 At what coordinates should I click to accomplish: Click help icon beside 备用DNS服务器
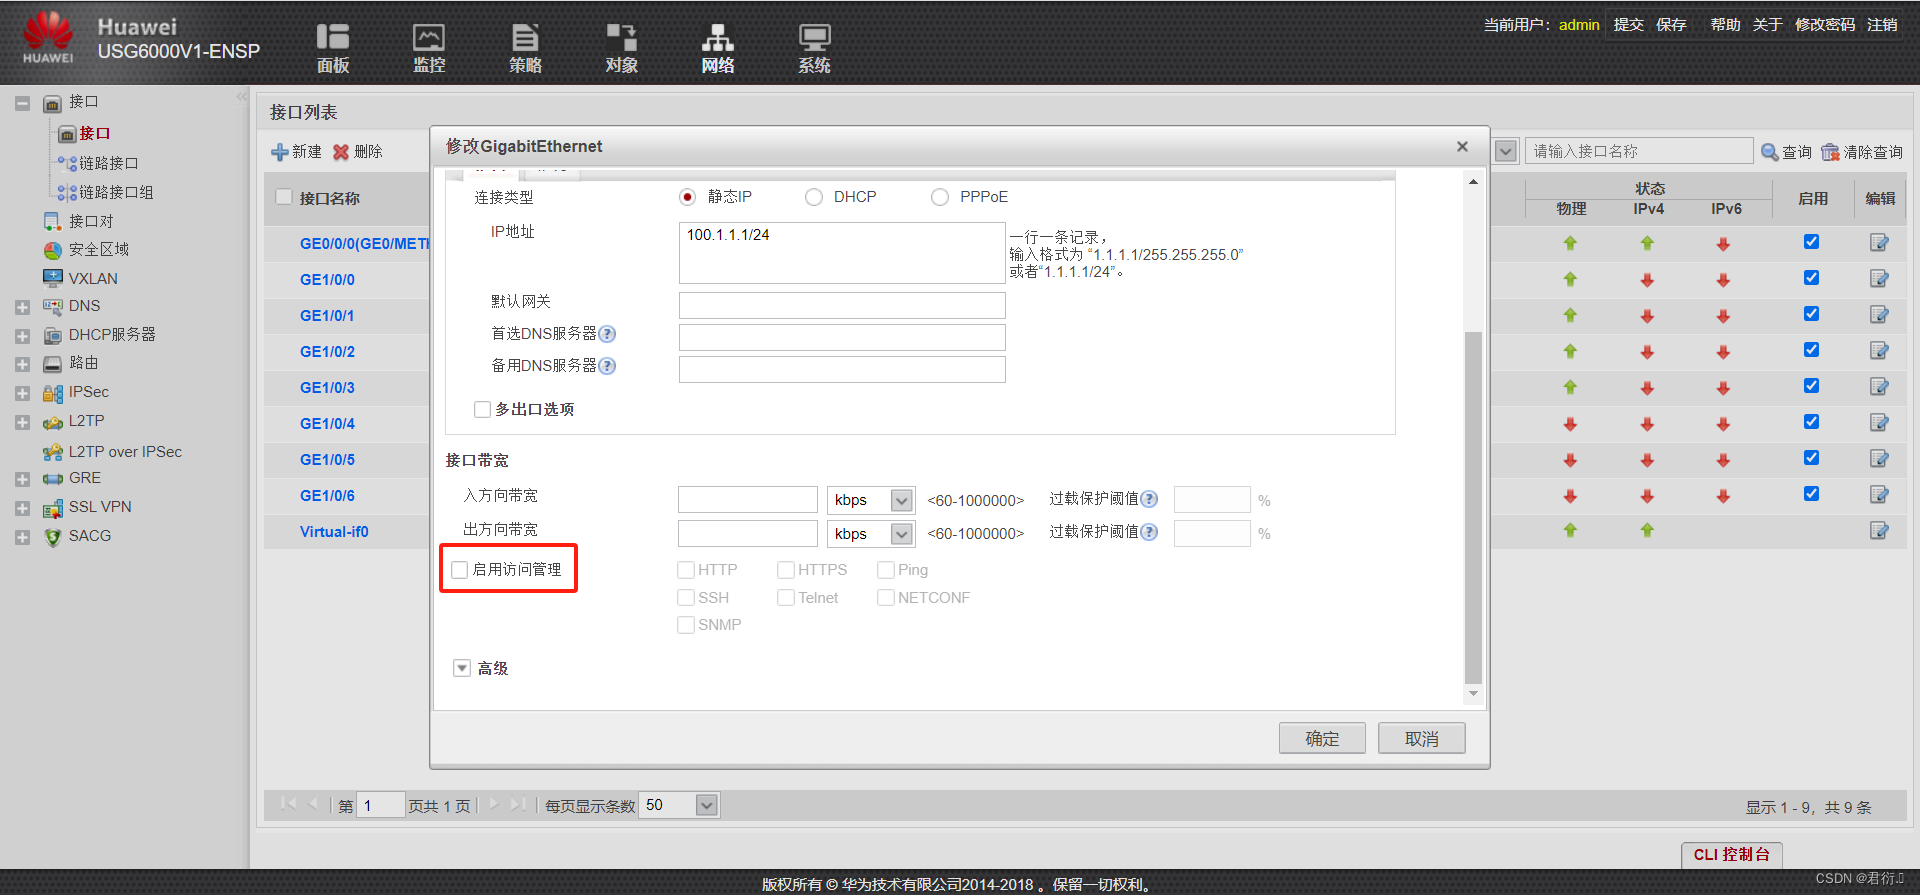click(607, 366)
